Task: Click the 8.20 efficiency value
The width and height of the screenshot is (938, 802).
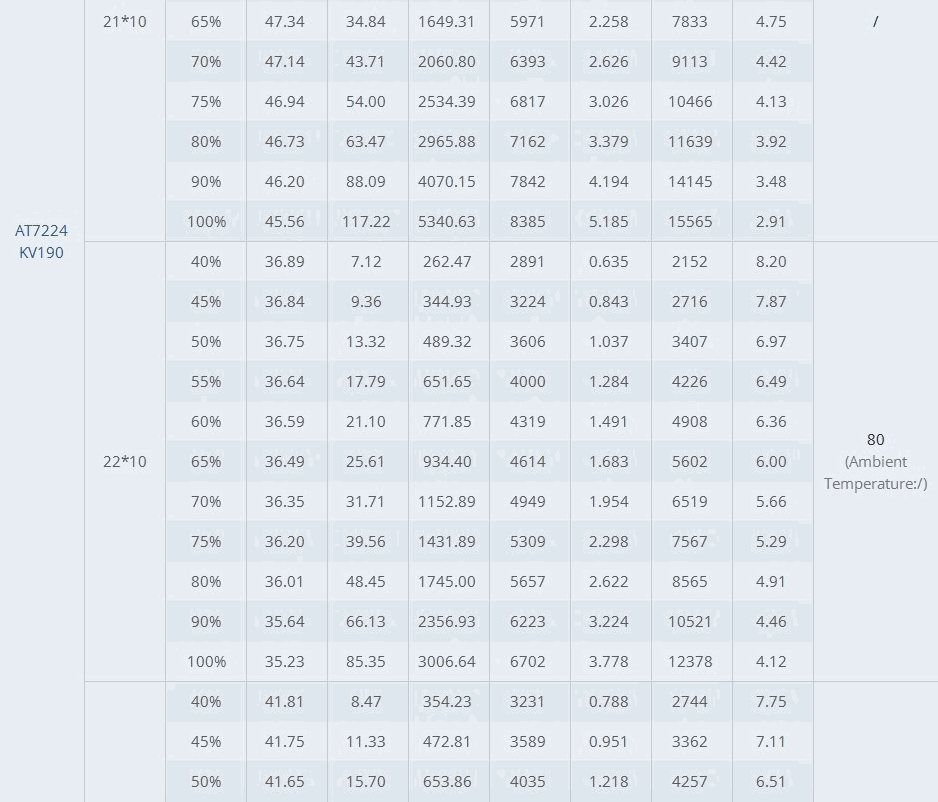Action: pyautogui.click(x=770, y=262)
